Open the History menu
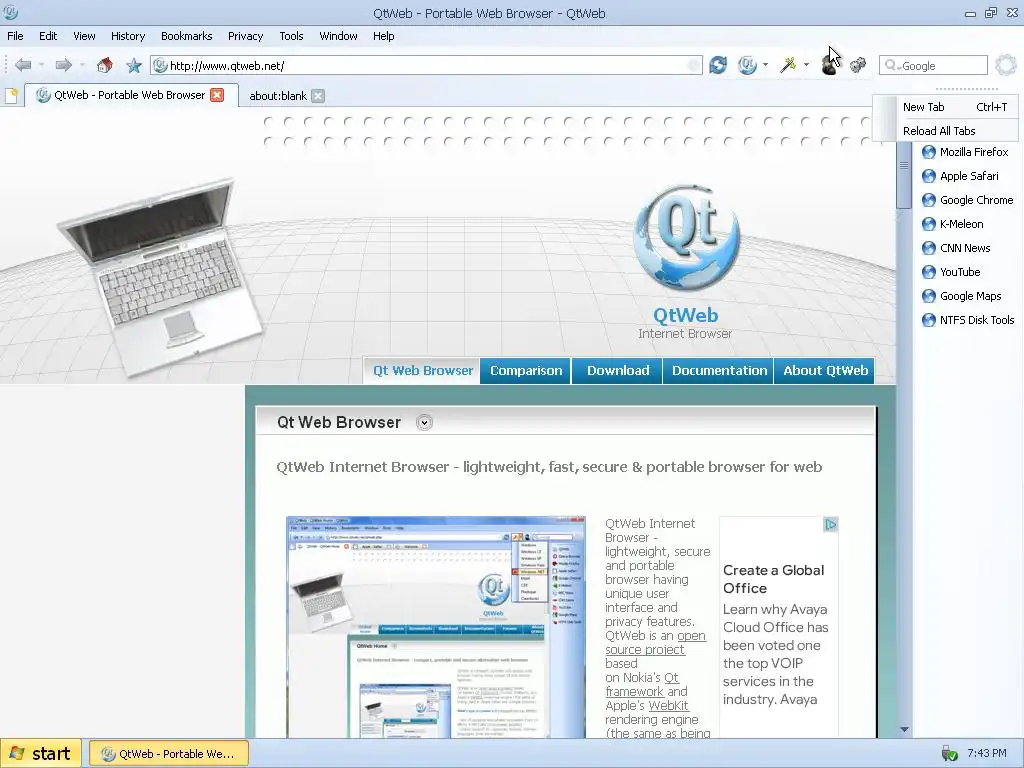This screenshot has height=768, width=1024. 128,36
